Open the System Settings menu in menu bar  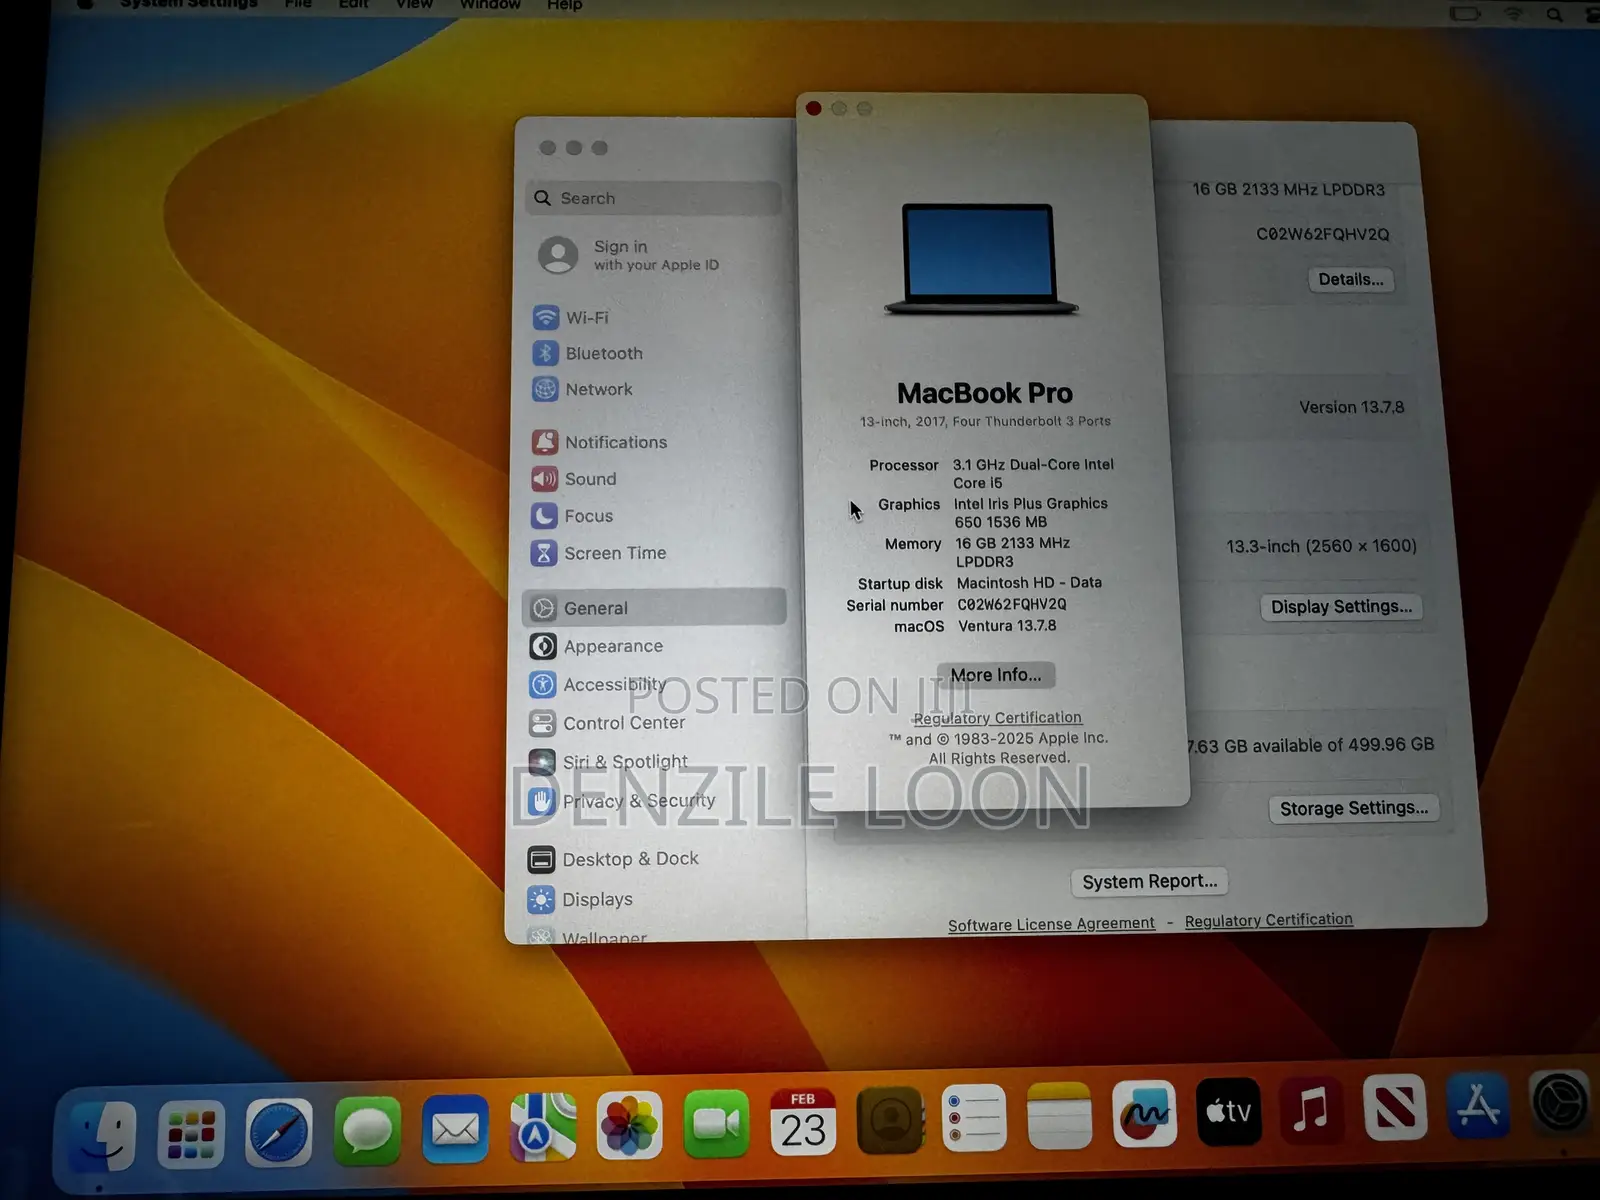coord(189,4)
